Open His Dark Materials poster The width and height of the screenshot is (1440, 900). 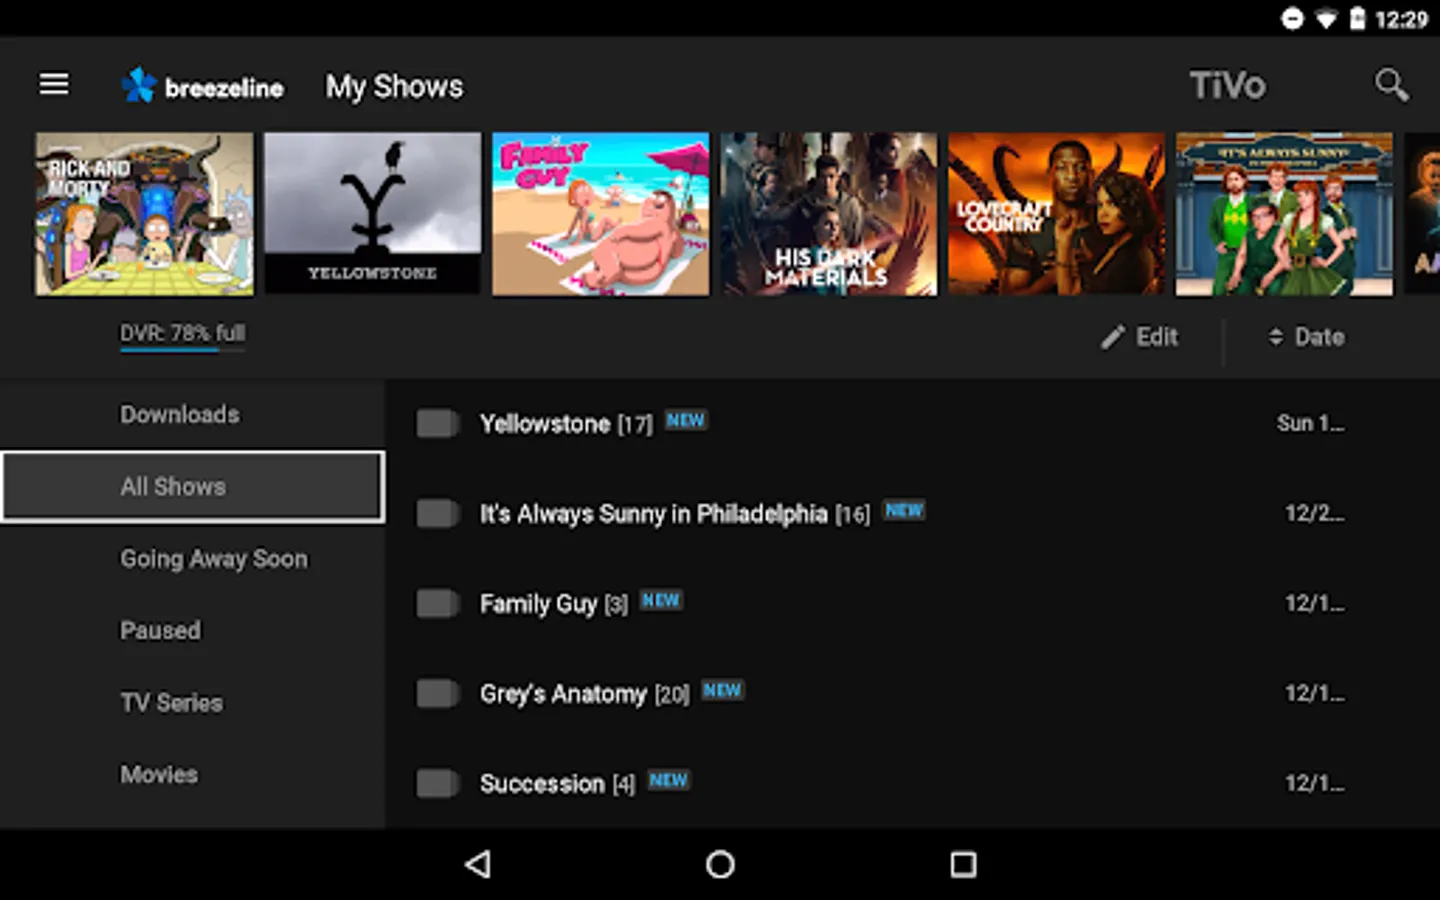[829, 214]
